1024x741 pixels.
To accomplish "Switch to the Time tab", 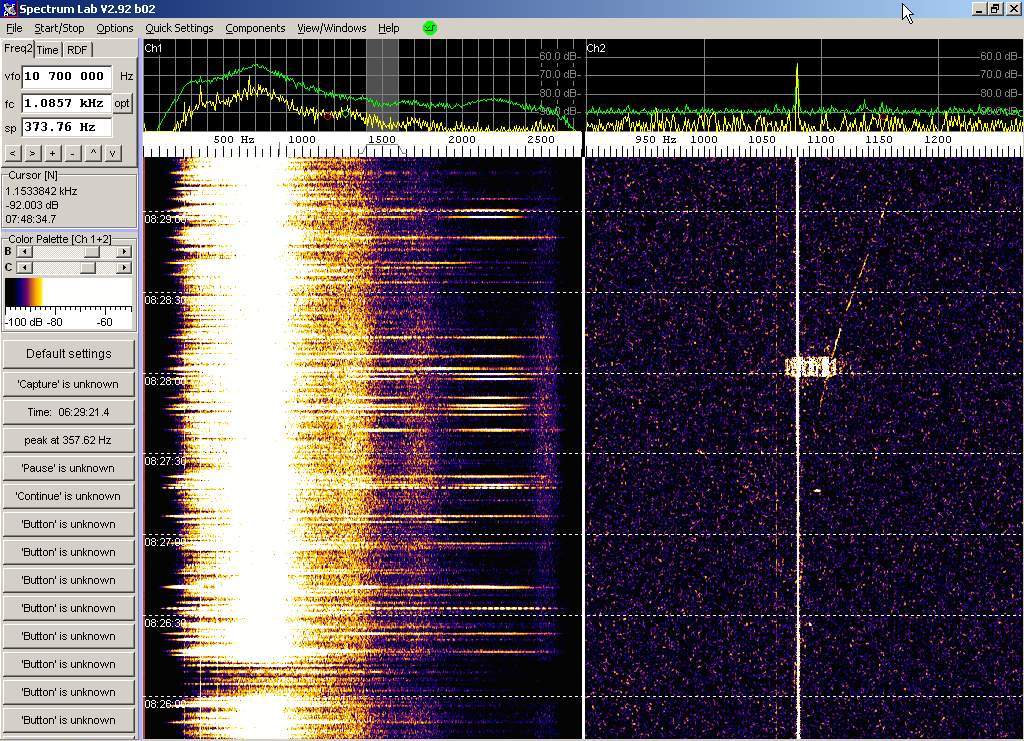I will pyautogui.click(x=47, y=50).
